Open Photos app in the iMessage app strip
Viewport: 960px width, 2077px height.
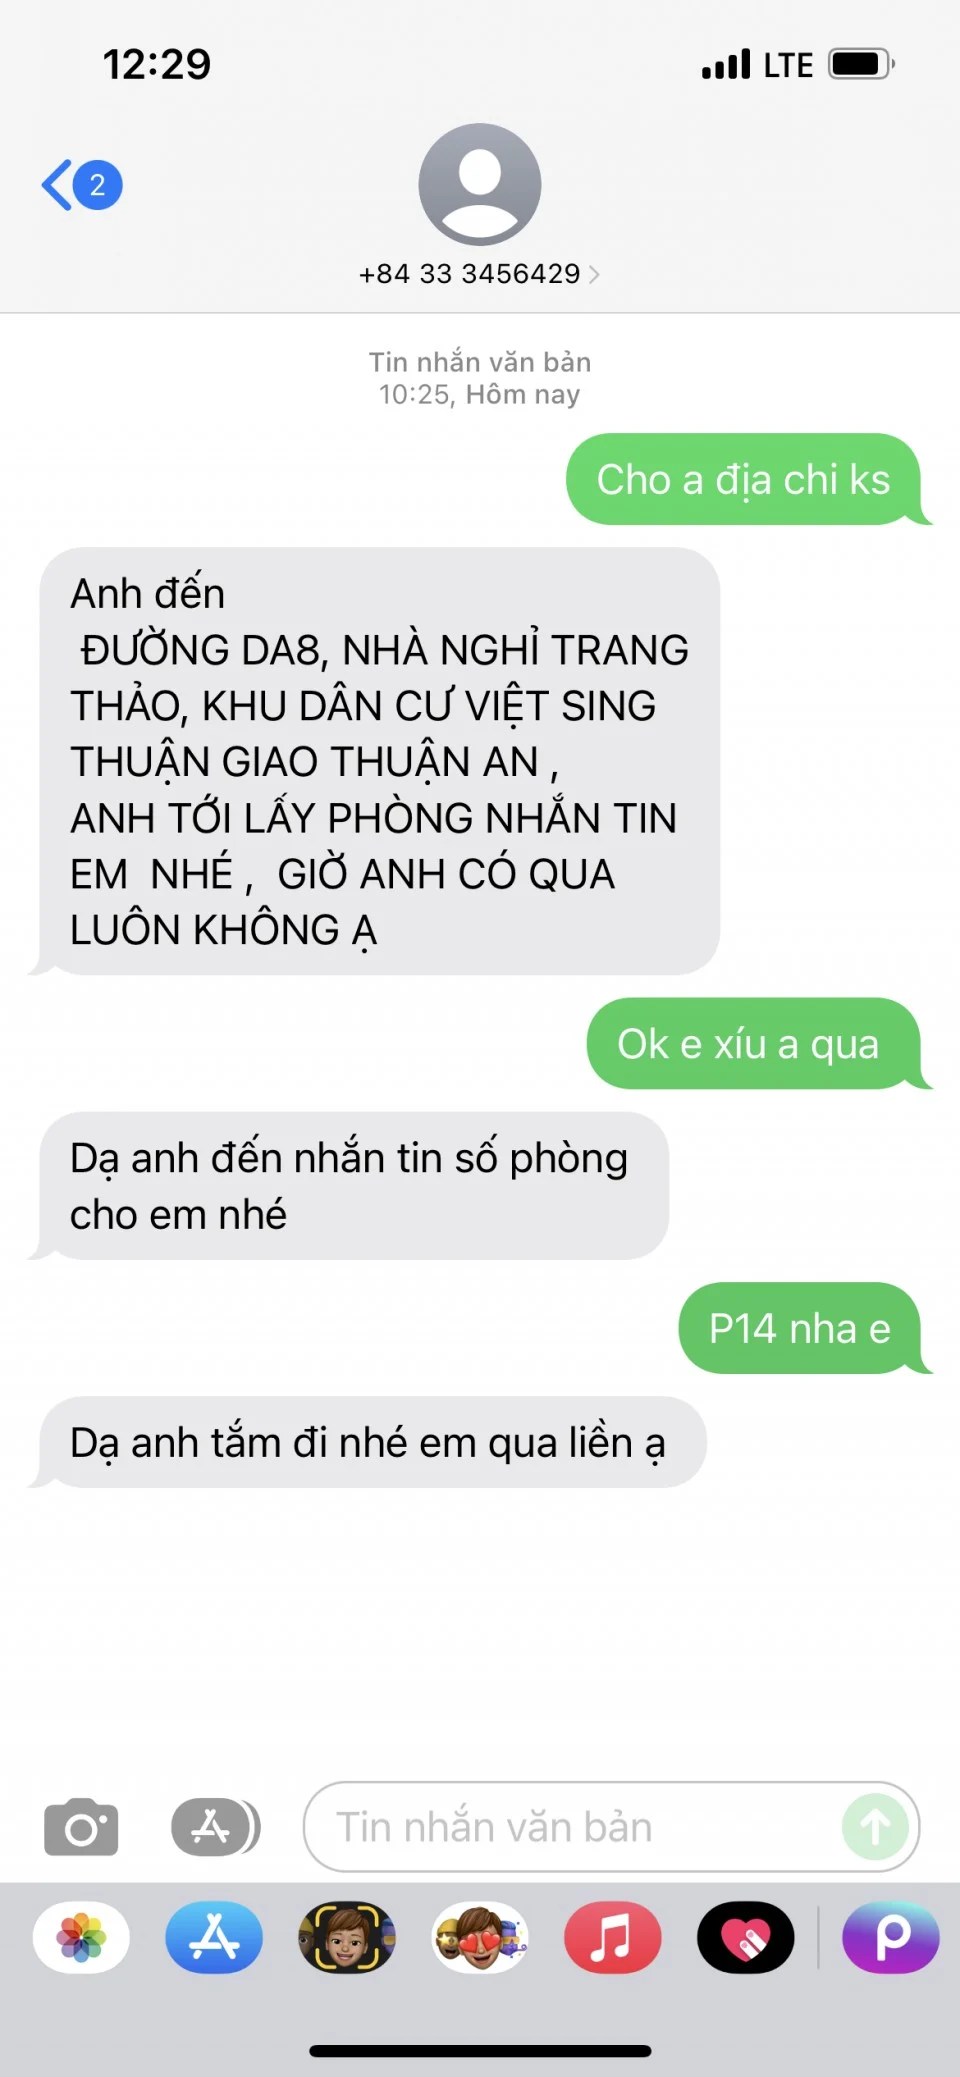(x=81, y=1937)
